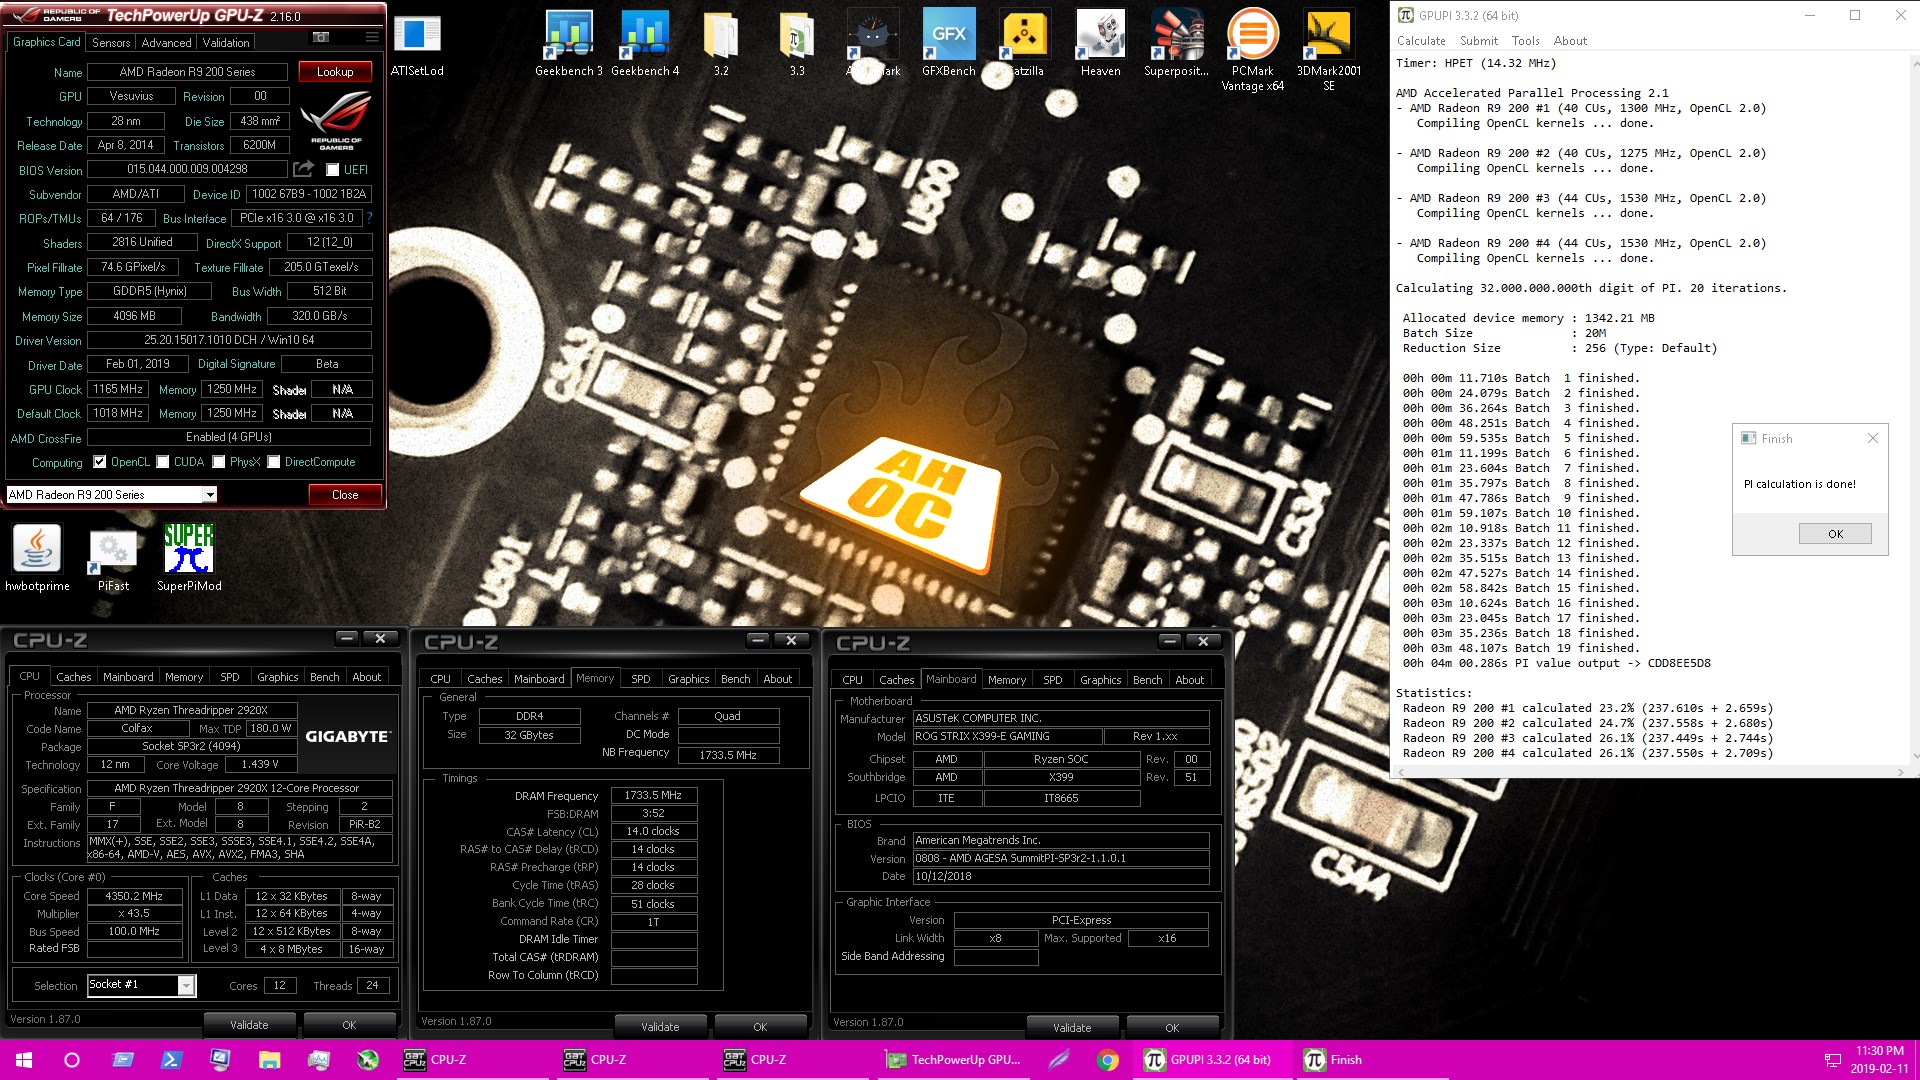
Task: Click 'Batch 19 finished' line in GPUPI
Action: pos(1521,648)
